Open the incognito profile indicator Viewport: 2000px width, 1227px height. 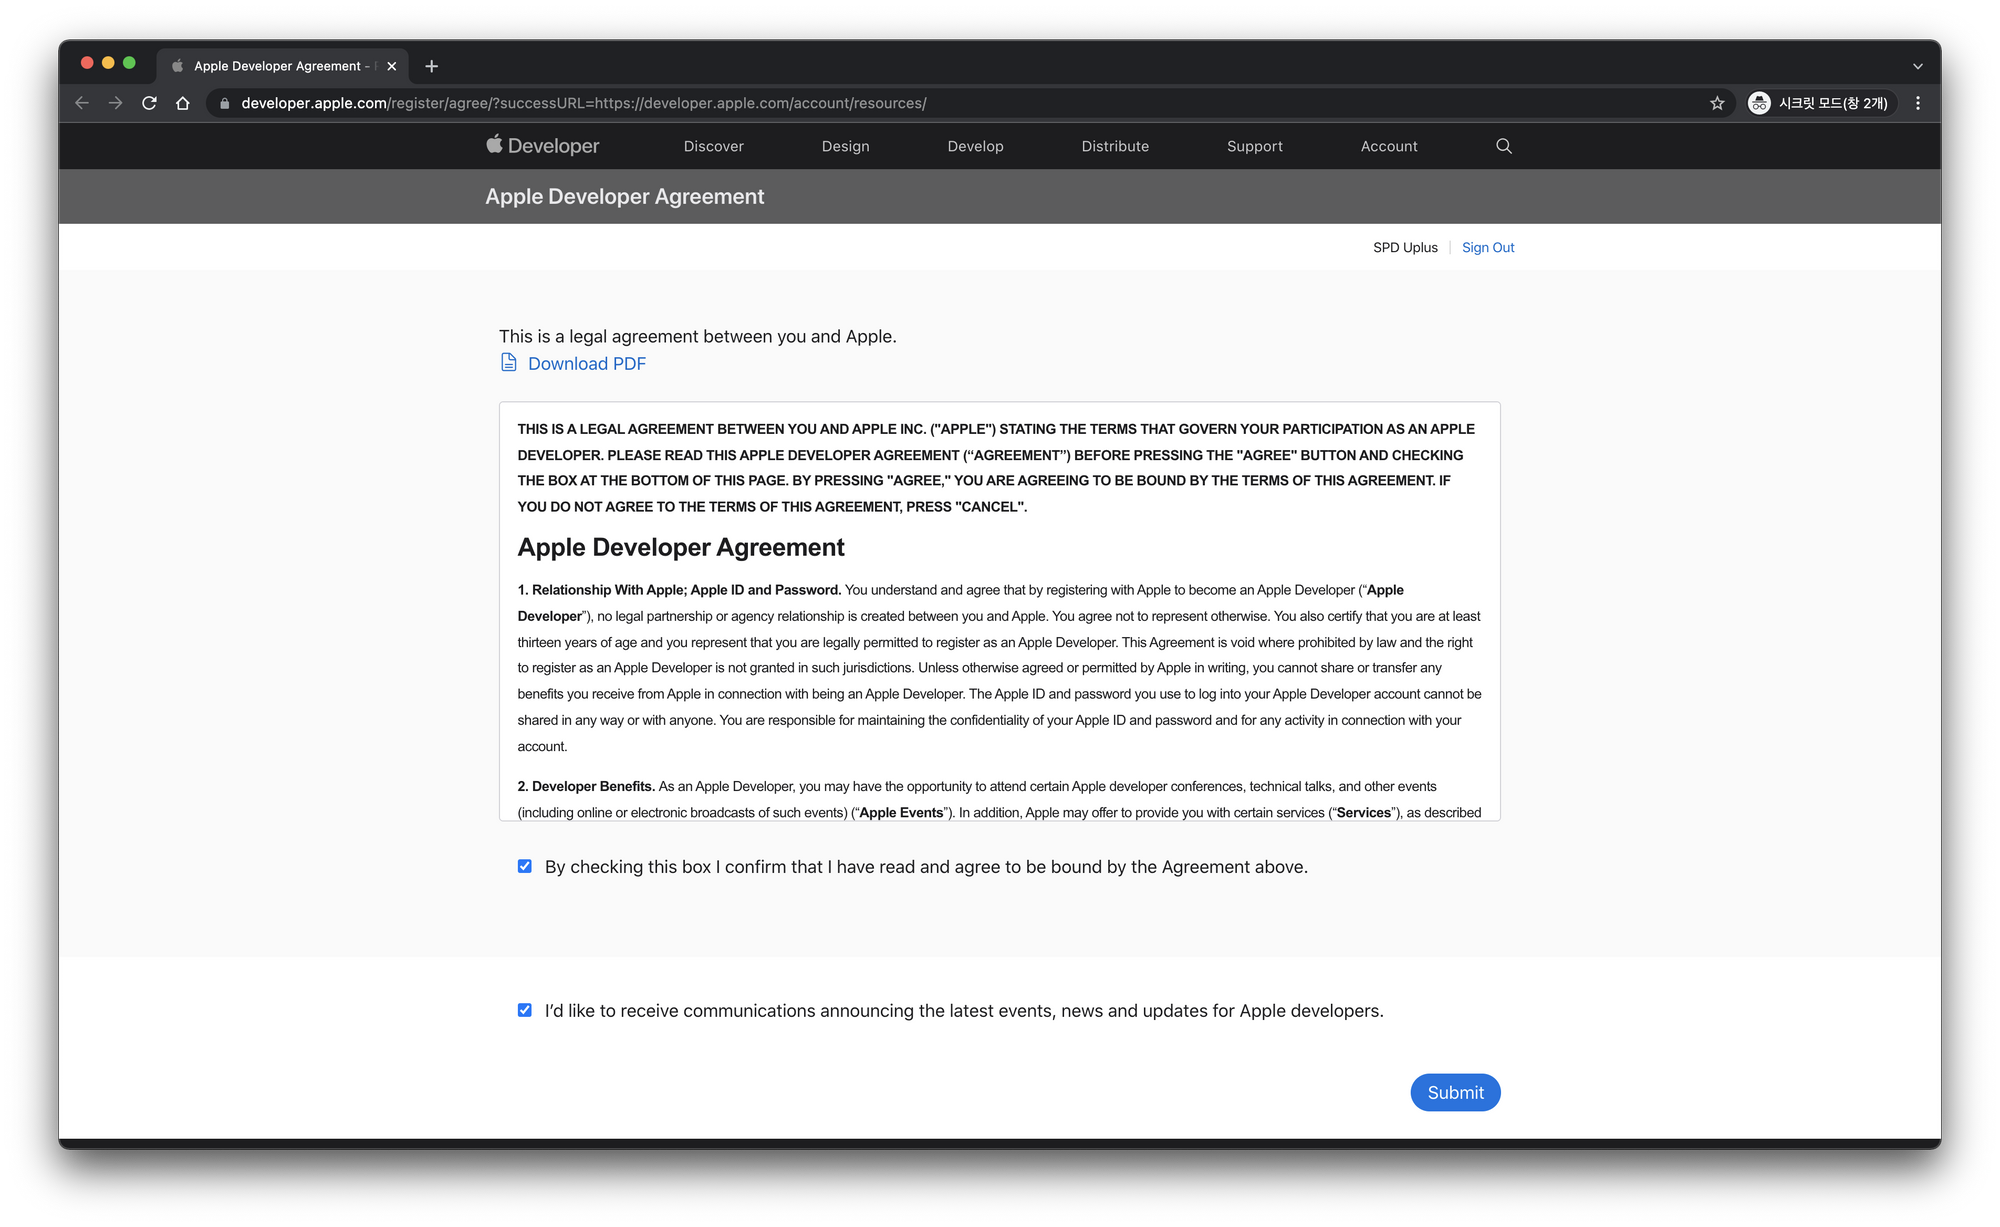click(1819, 103)
